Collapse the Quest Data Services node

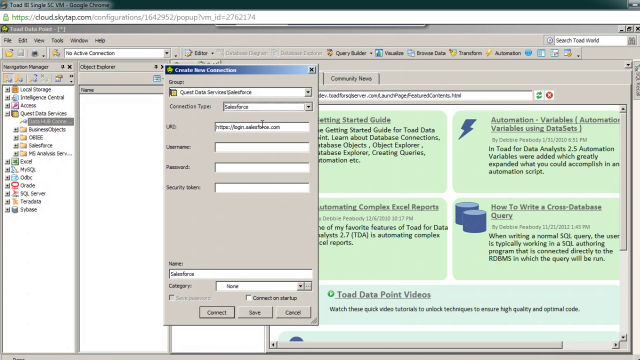[x=7, y=113]
